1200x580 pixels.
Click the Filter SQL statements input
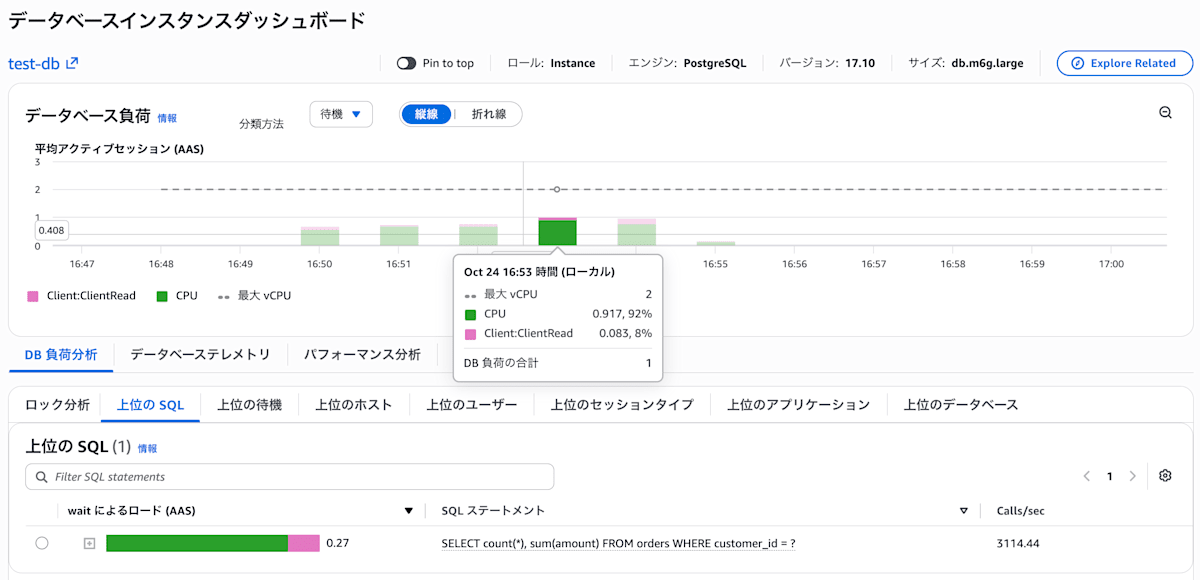click(289, 477)
